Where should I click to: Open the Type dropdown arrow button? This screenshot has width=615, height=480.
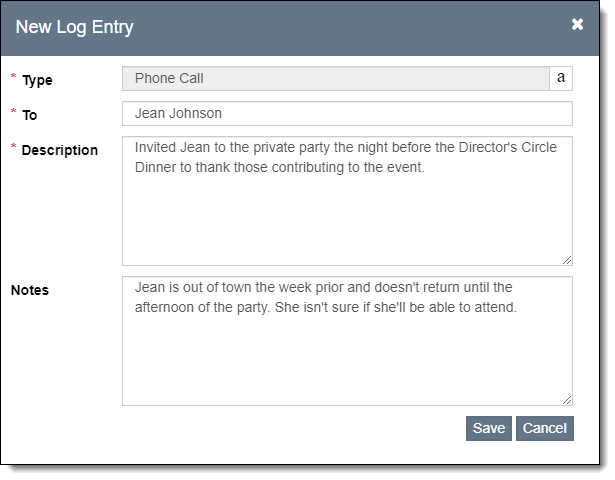click(561, 78)
